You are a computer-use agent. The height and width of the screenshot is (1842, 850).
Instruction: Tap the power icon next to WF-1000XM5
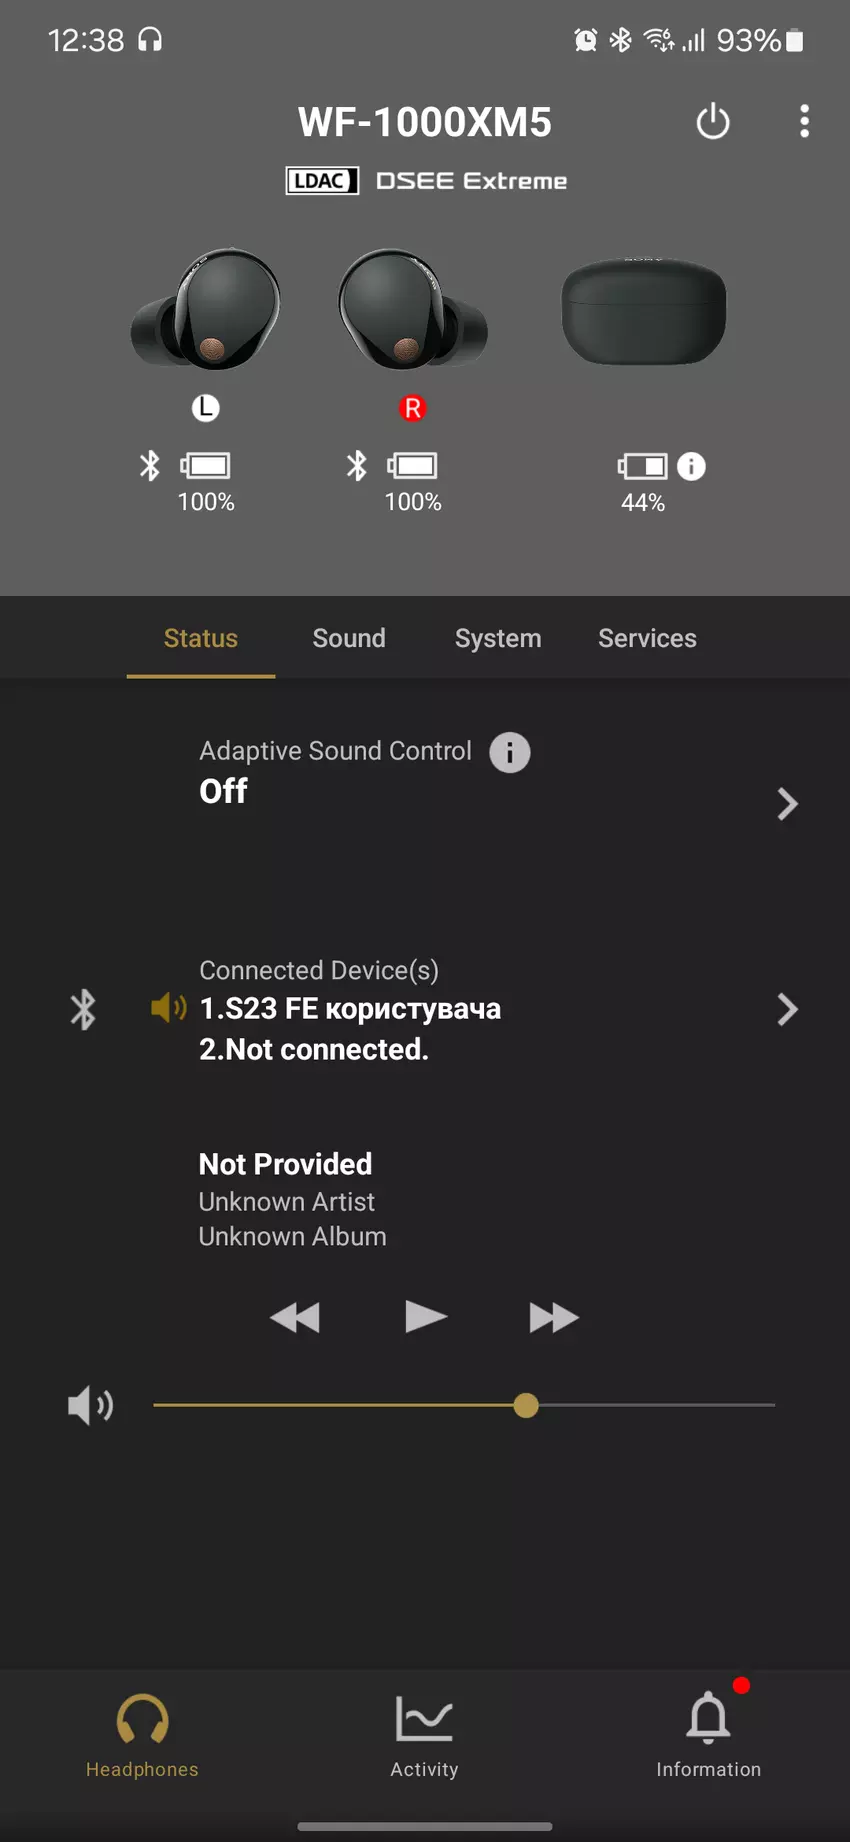tap(712, 122)
